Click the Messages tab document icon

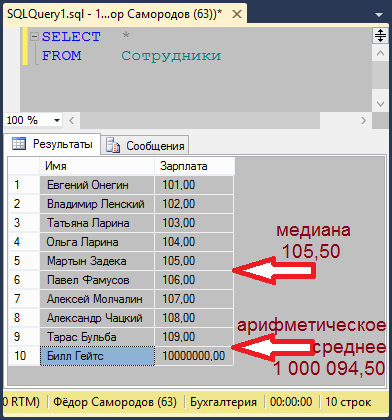pyautogui.click(x=113, y=145)
